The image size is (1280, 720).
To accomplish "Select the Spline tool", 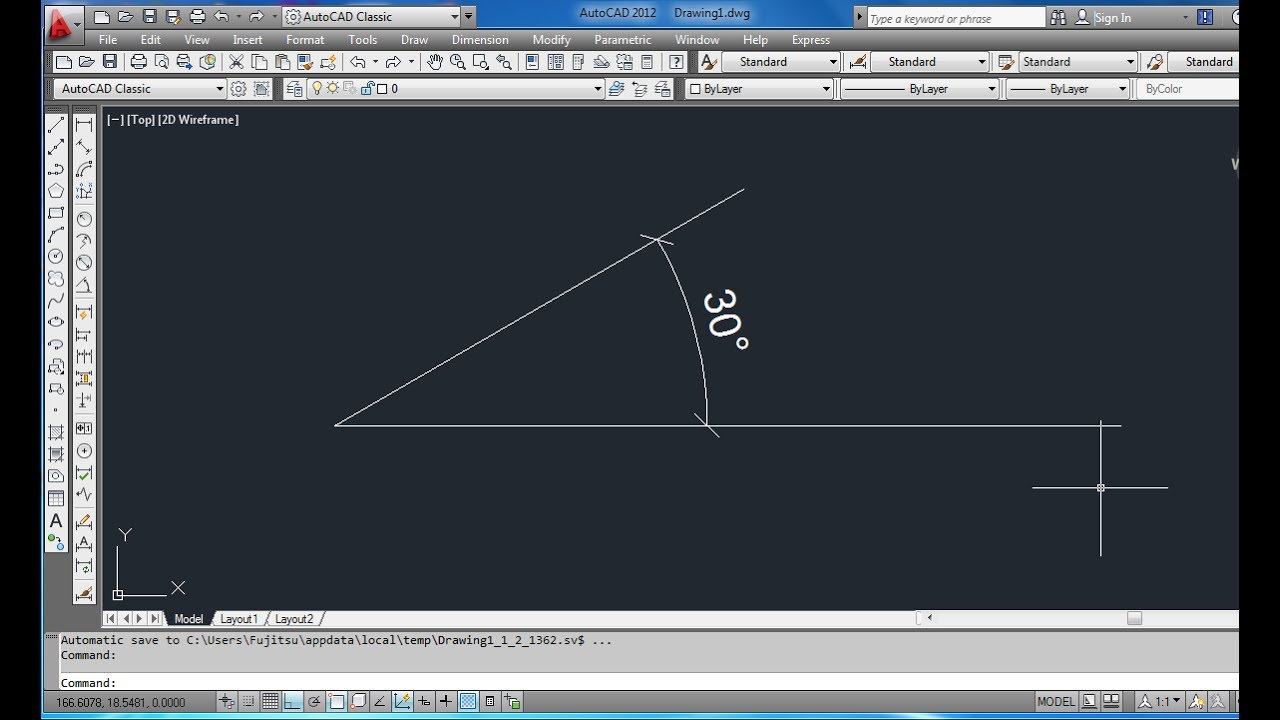I will [56, 299].
